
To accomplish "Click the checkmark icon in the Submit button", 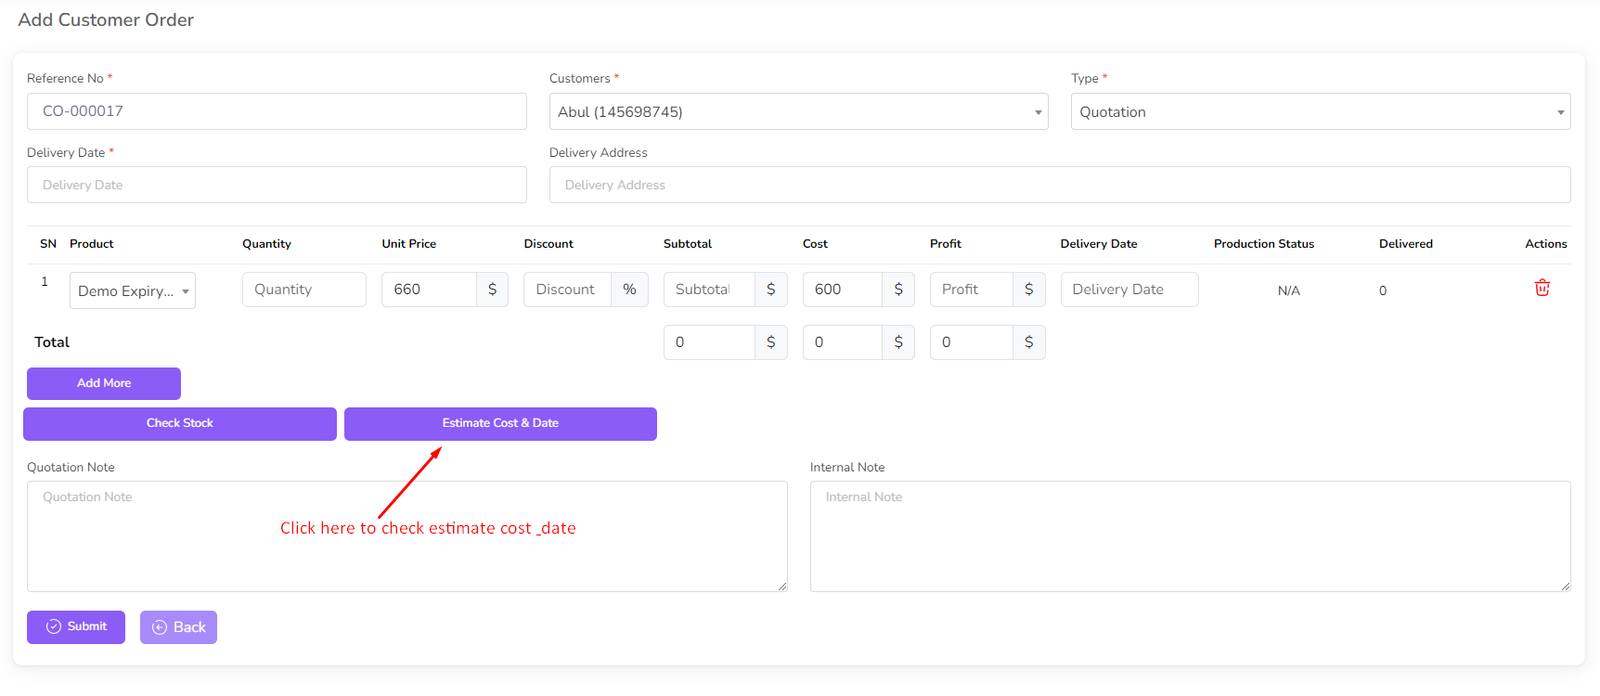I will click(x=54, y=627).
